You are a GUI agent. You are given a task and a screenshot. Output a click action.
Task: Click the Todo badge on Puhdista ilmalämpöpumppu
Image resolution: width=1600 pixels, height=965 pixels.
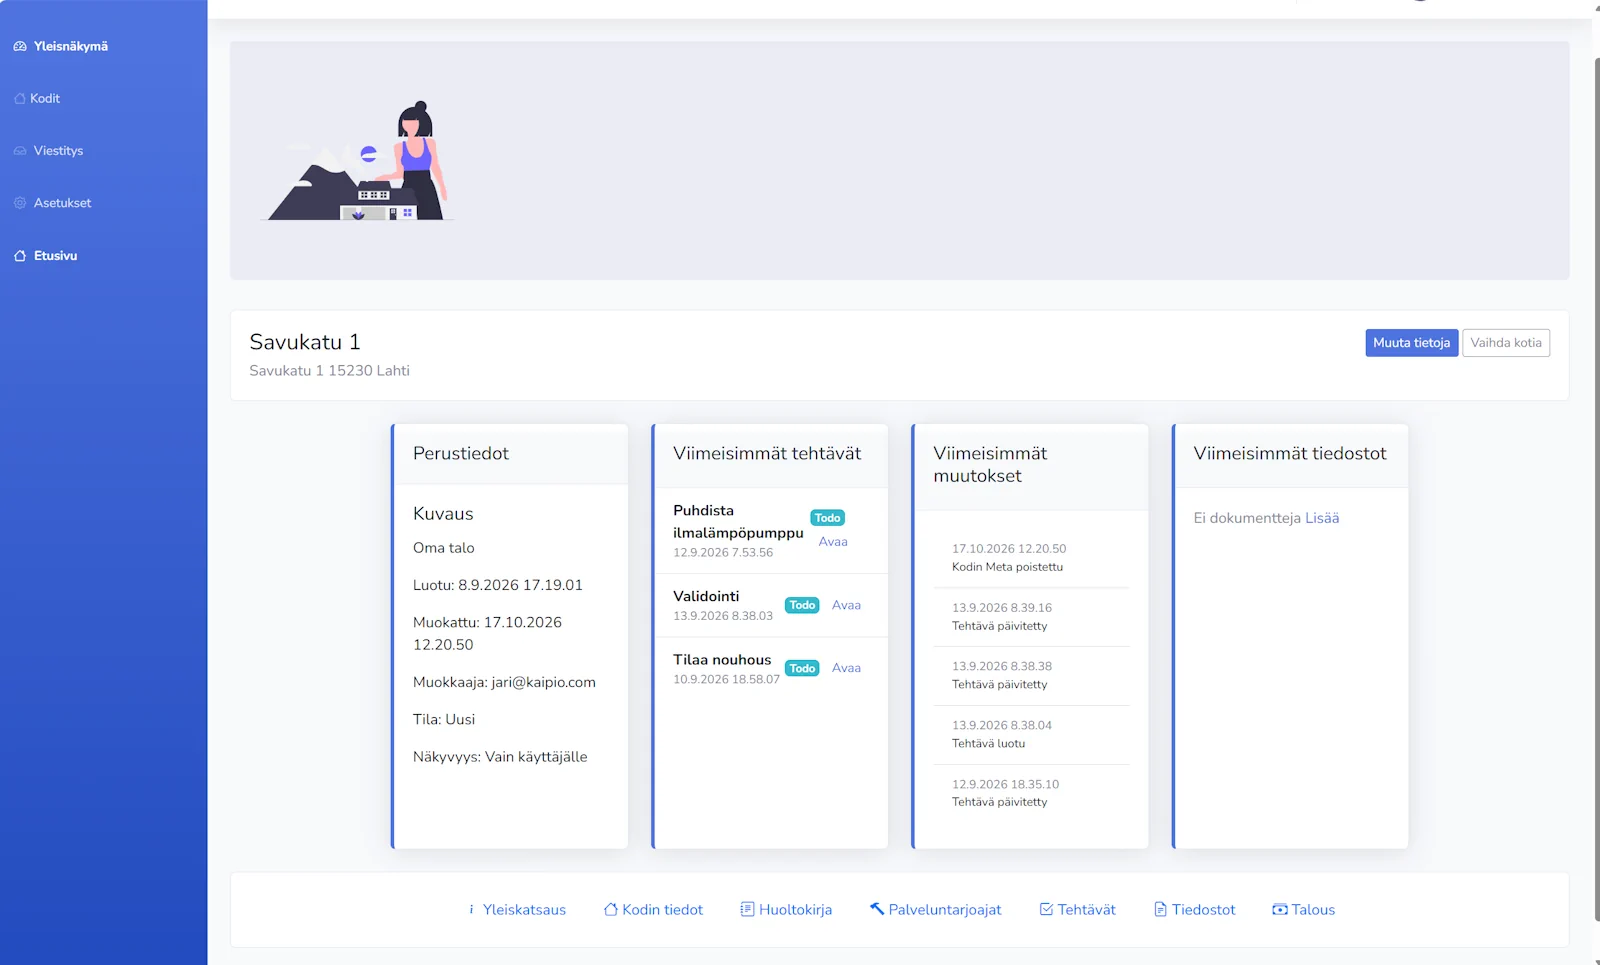tap(827, 518)
